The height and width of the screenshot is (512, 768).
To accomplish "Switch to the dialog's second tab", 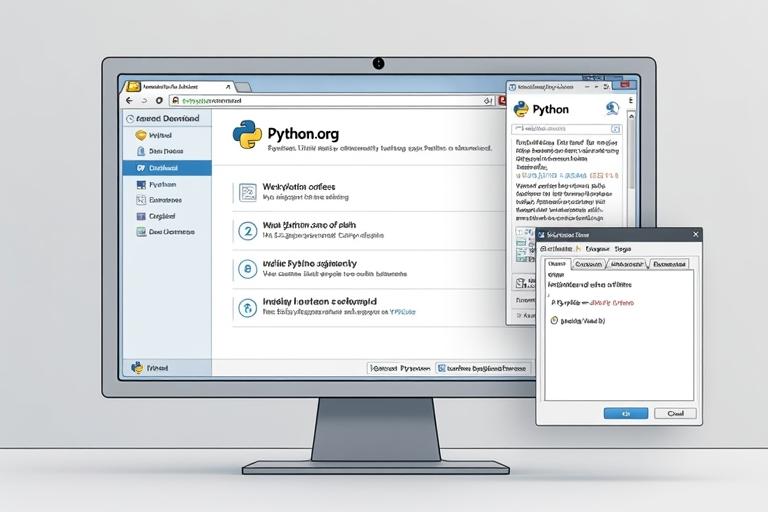I will point(588,264).
